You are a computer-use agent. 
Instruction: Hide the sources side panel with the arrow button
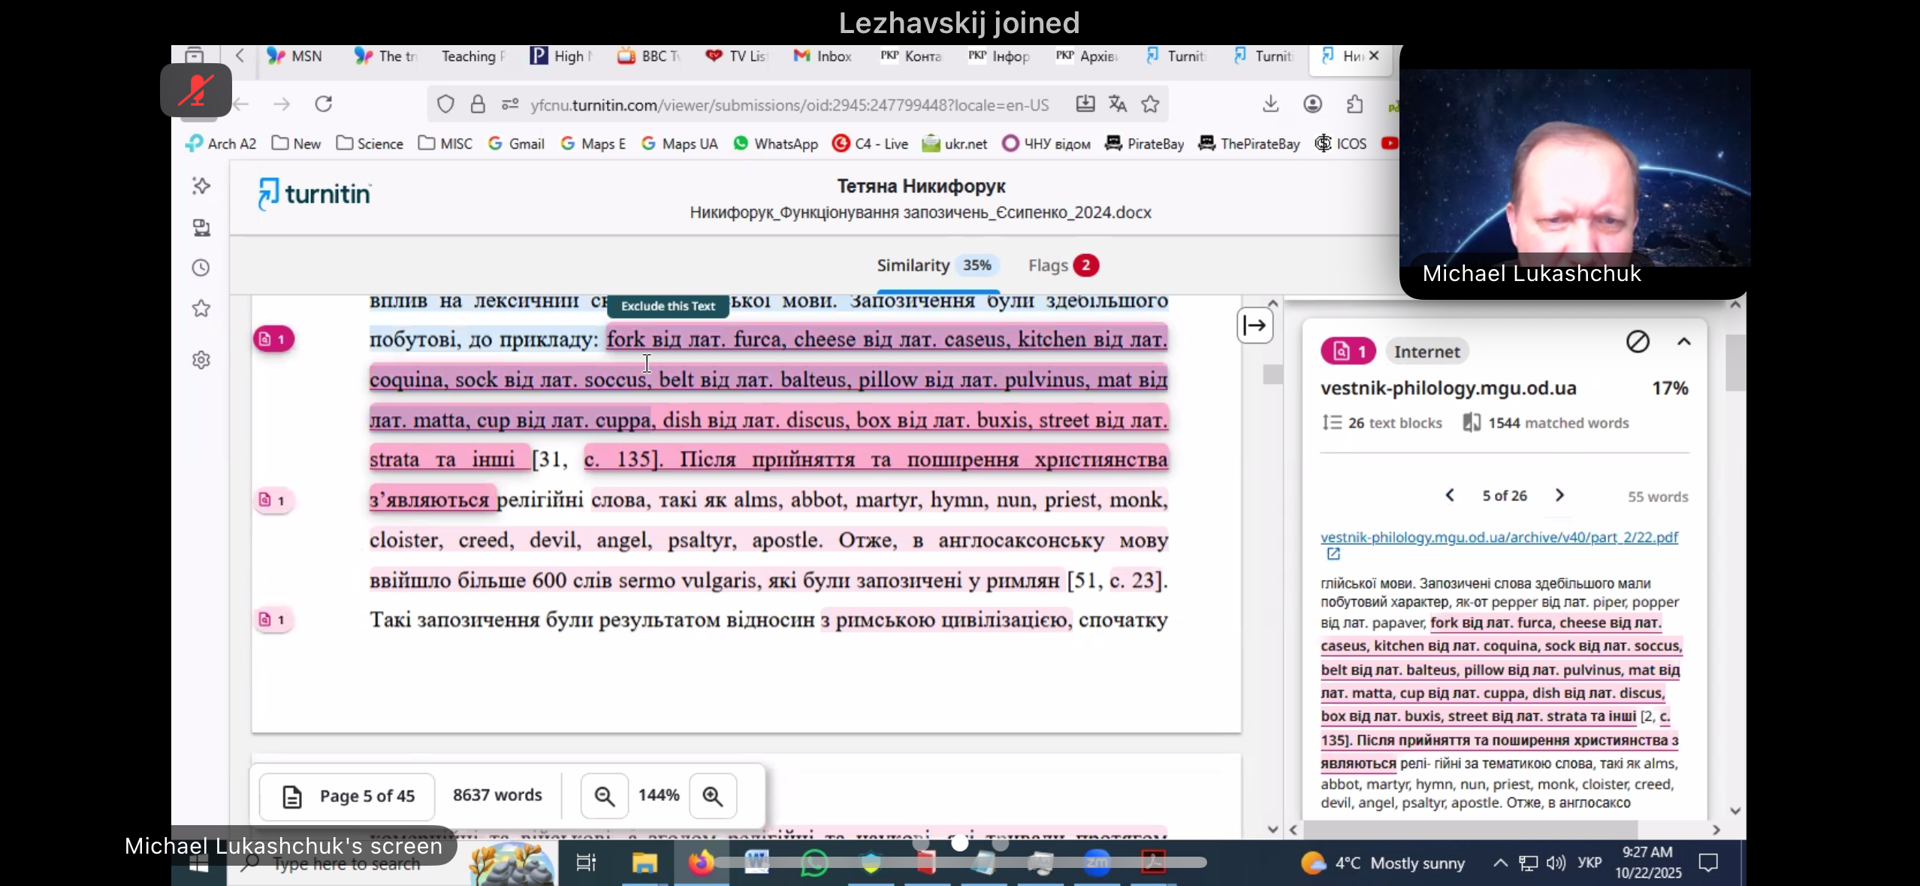coord(1255,326)
